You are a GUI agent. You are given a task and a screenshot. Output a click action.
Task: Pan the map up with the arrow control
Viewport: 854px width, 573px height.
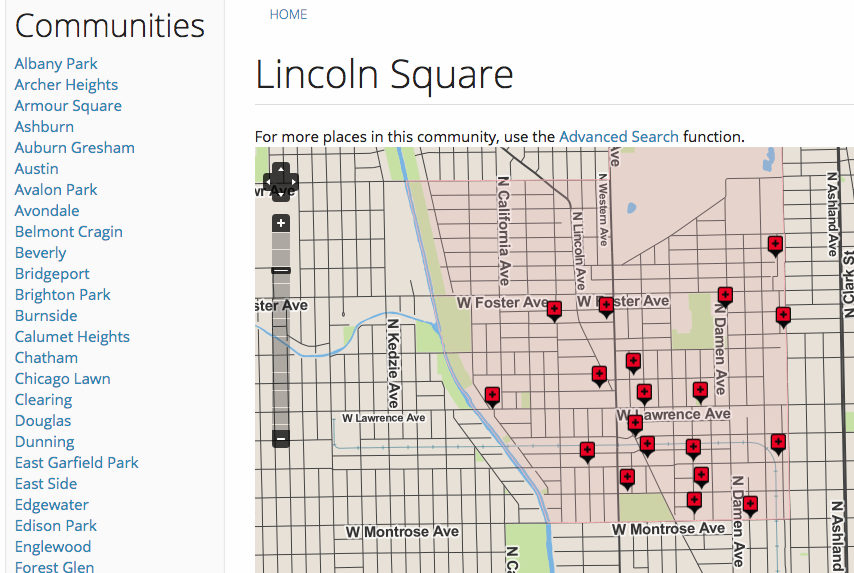[280, 169]
